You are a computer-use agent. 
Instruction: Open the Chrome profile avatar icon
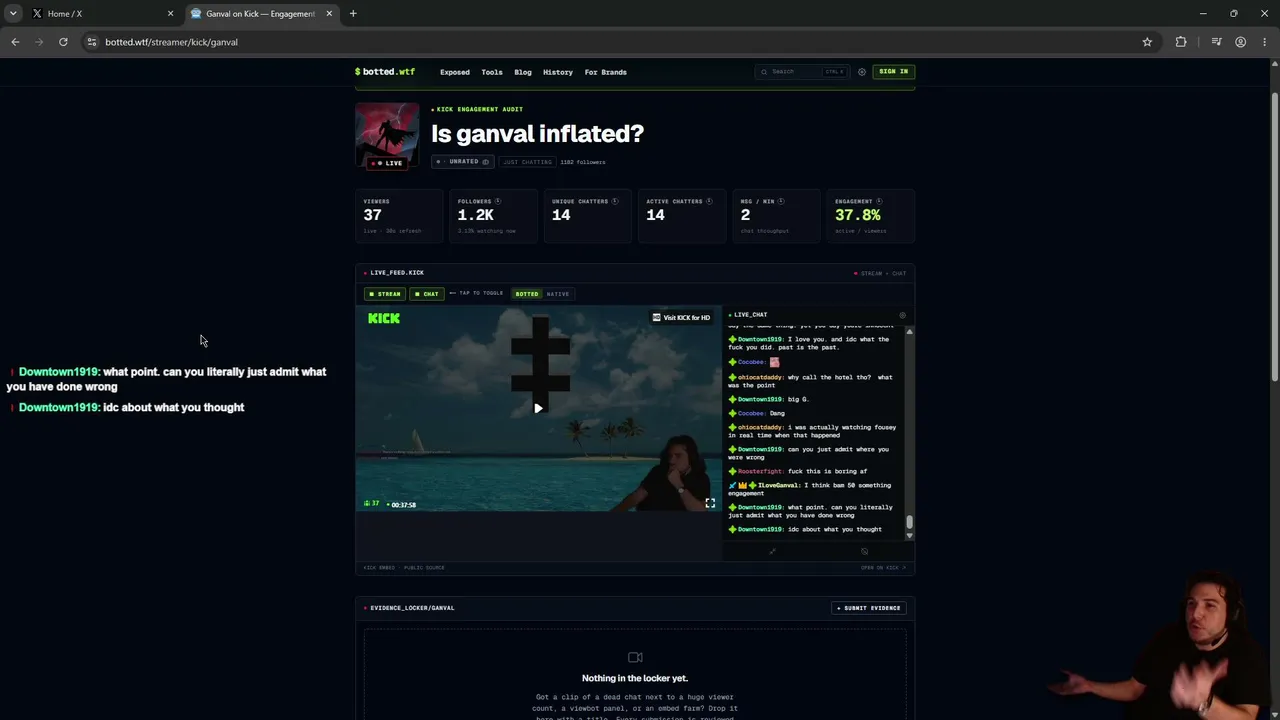coord(1240,42)
